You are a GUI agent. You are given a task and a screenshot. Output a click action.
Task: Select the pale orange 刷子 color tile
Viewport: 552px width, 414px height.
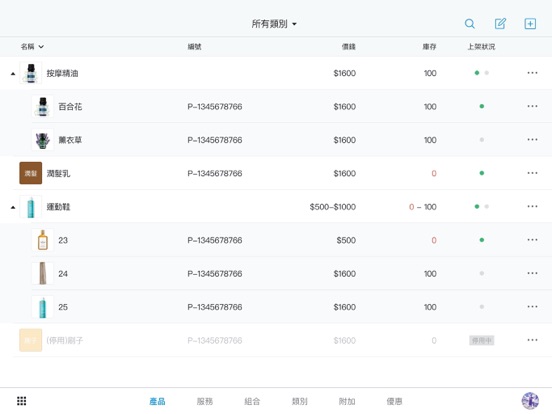pyautogui.click(x=31, y=340)
